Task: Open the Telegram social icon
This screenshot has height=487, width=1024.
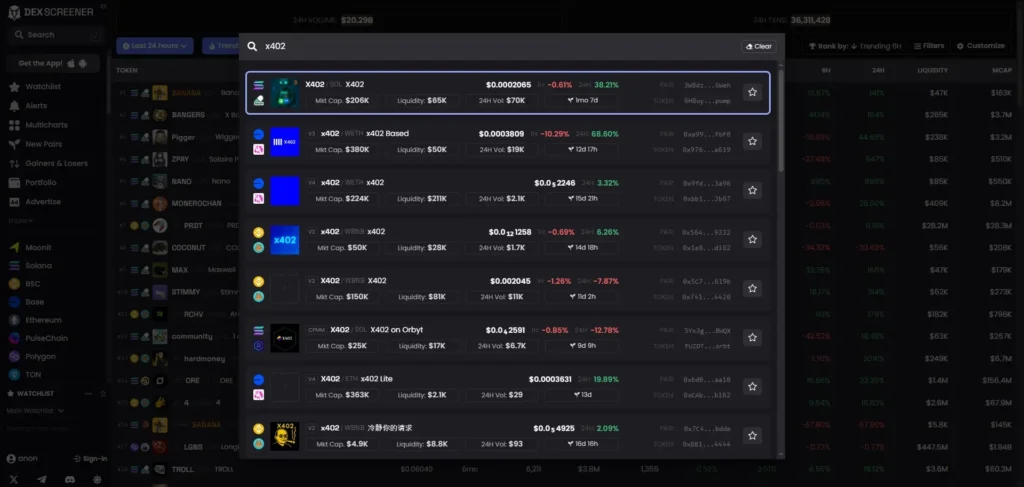Action: (42, 479)
